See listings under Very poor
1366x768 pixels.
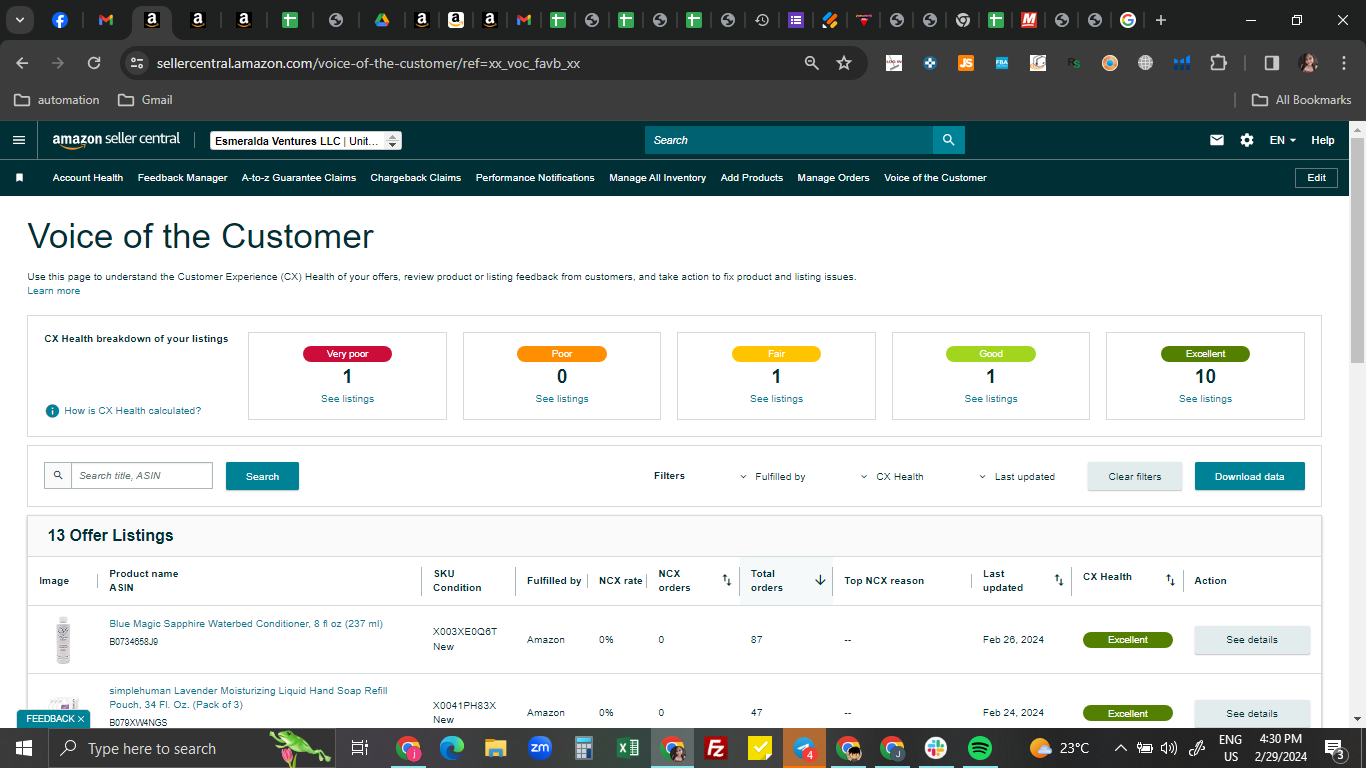click(x=347, y=399)
